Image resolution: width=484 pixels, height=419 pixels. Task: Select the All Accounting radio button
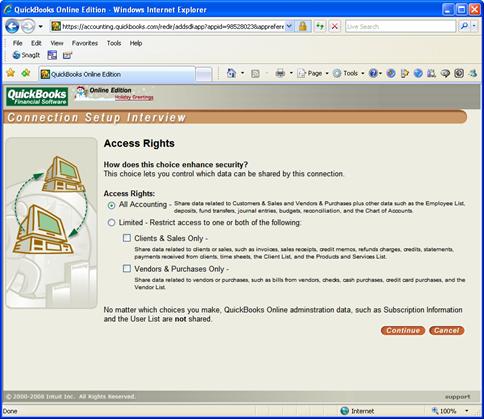pyautogui.click(x=111, y=205)
